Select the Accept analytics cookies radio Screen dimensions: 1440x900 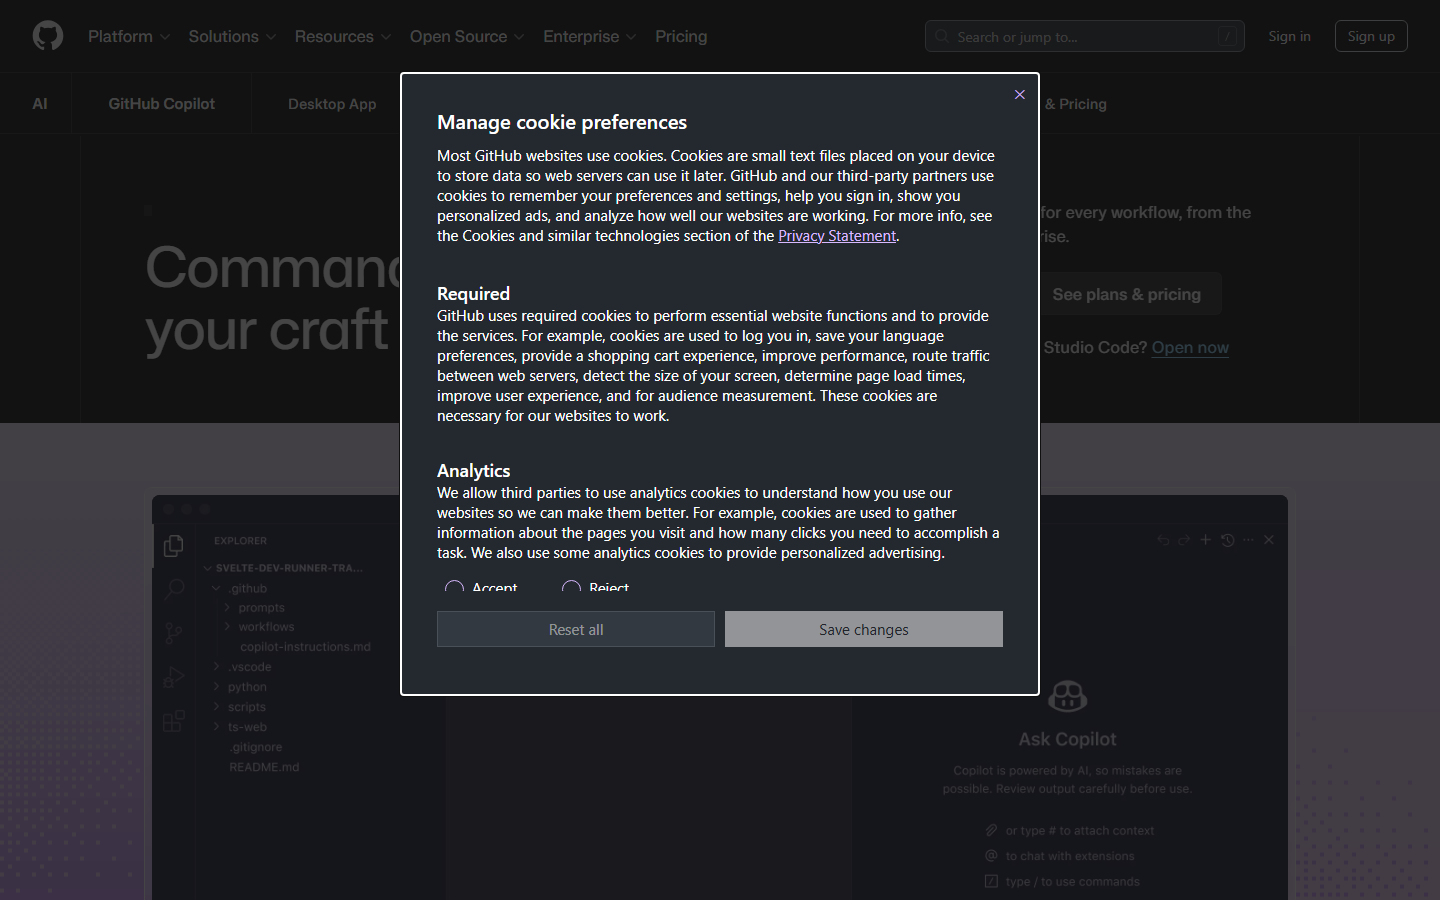(454, 588)
